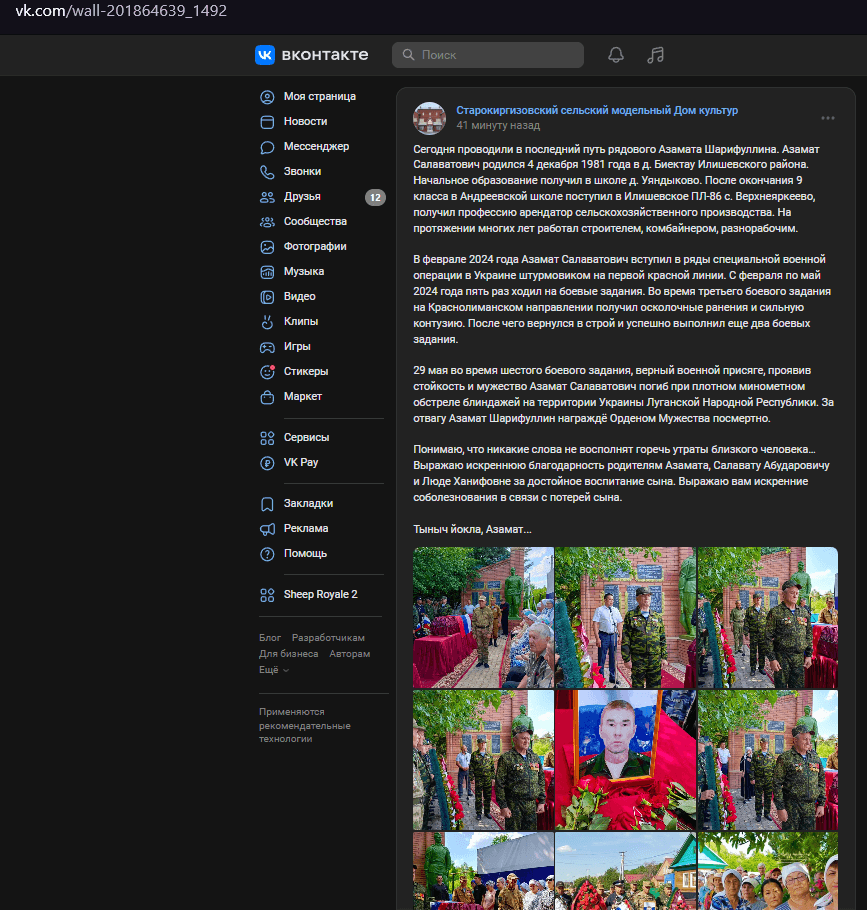This screenshot has height=910, width=867.
Task: Click the VK logo icon
Action: (x=265, y=55)
